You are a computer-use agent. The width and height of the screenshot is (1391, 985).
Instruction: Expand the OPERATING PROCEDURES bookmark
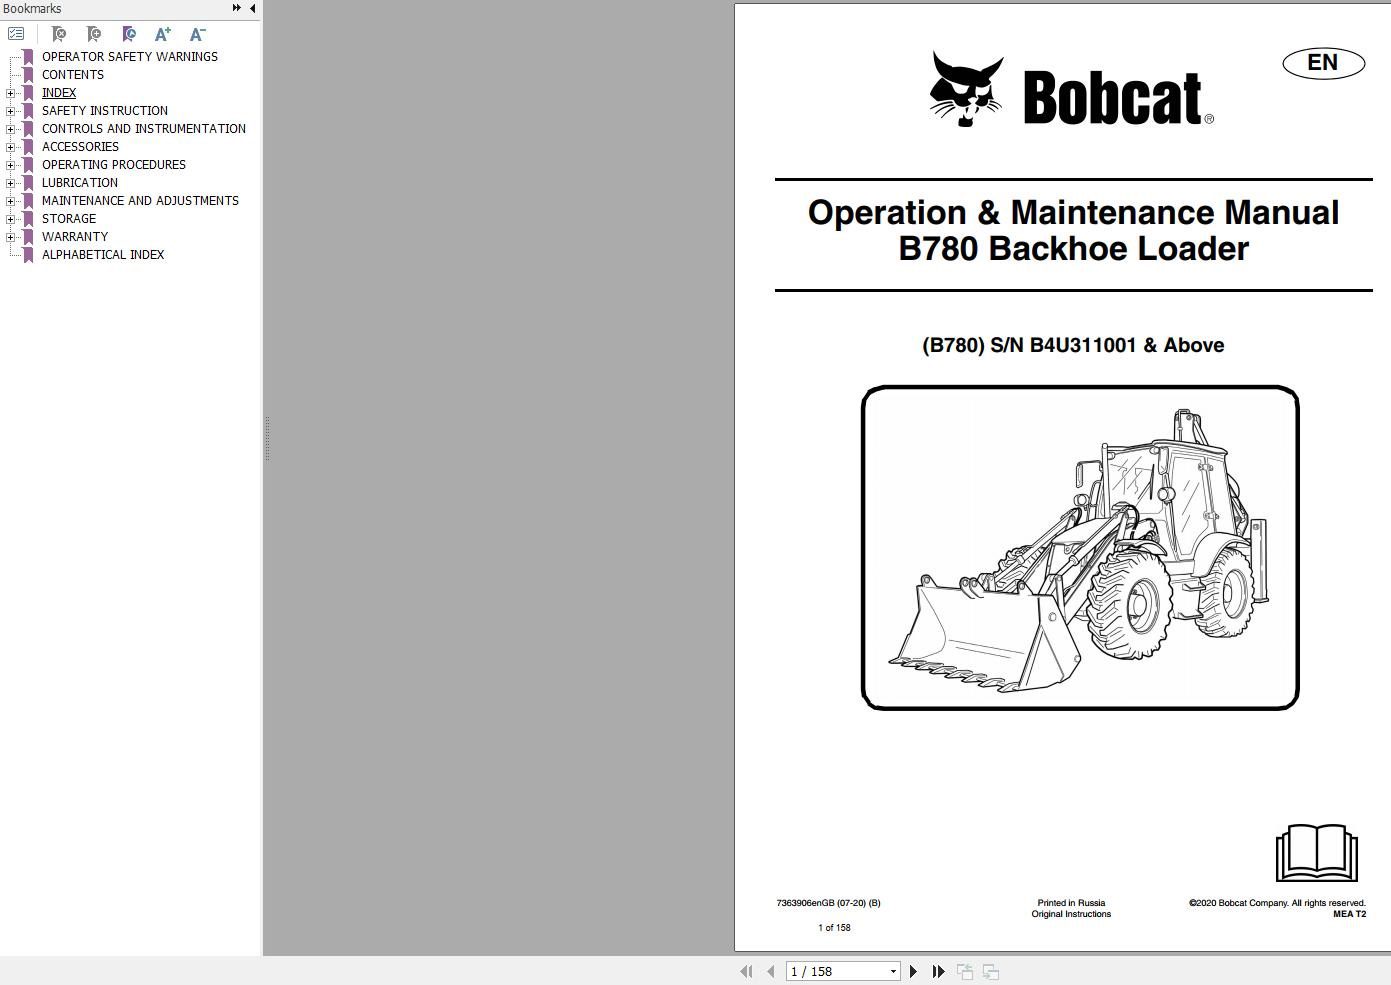coord(10,165)
